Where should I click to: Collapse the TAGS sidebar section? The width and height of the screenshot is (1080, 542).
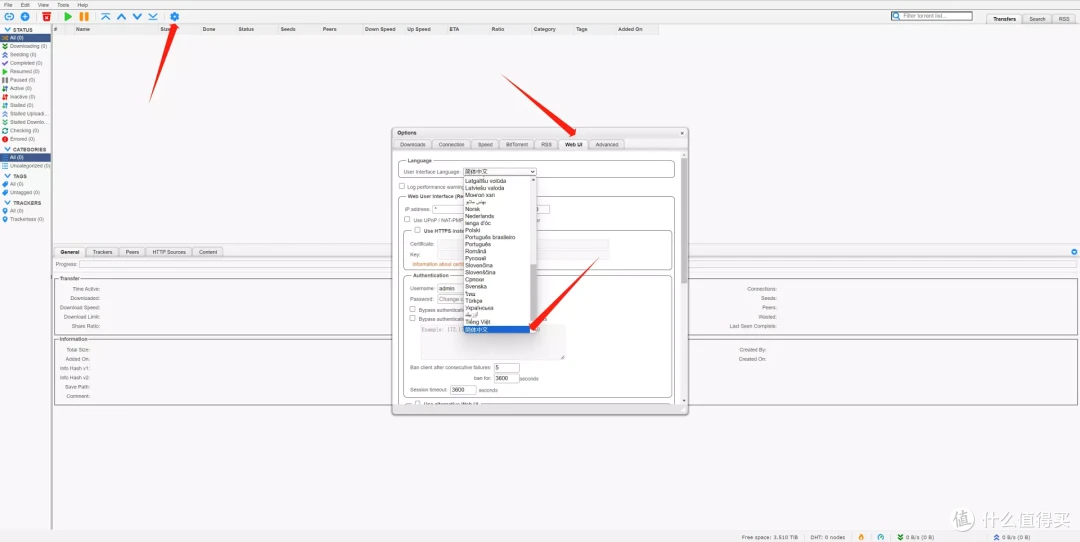tap(8, 176)
